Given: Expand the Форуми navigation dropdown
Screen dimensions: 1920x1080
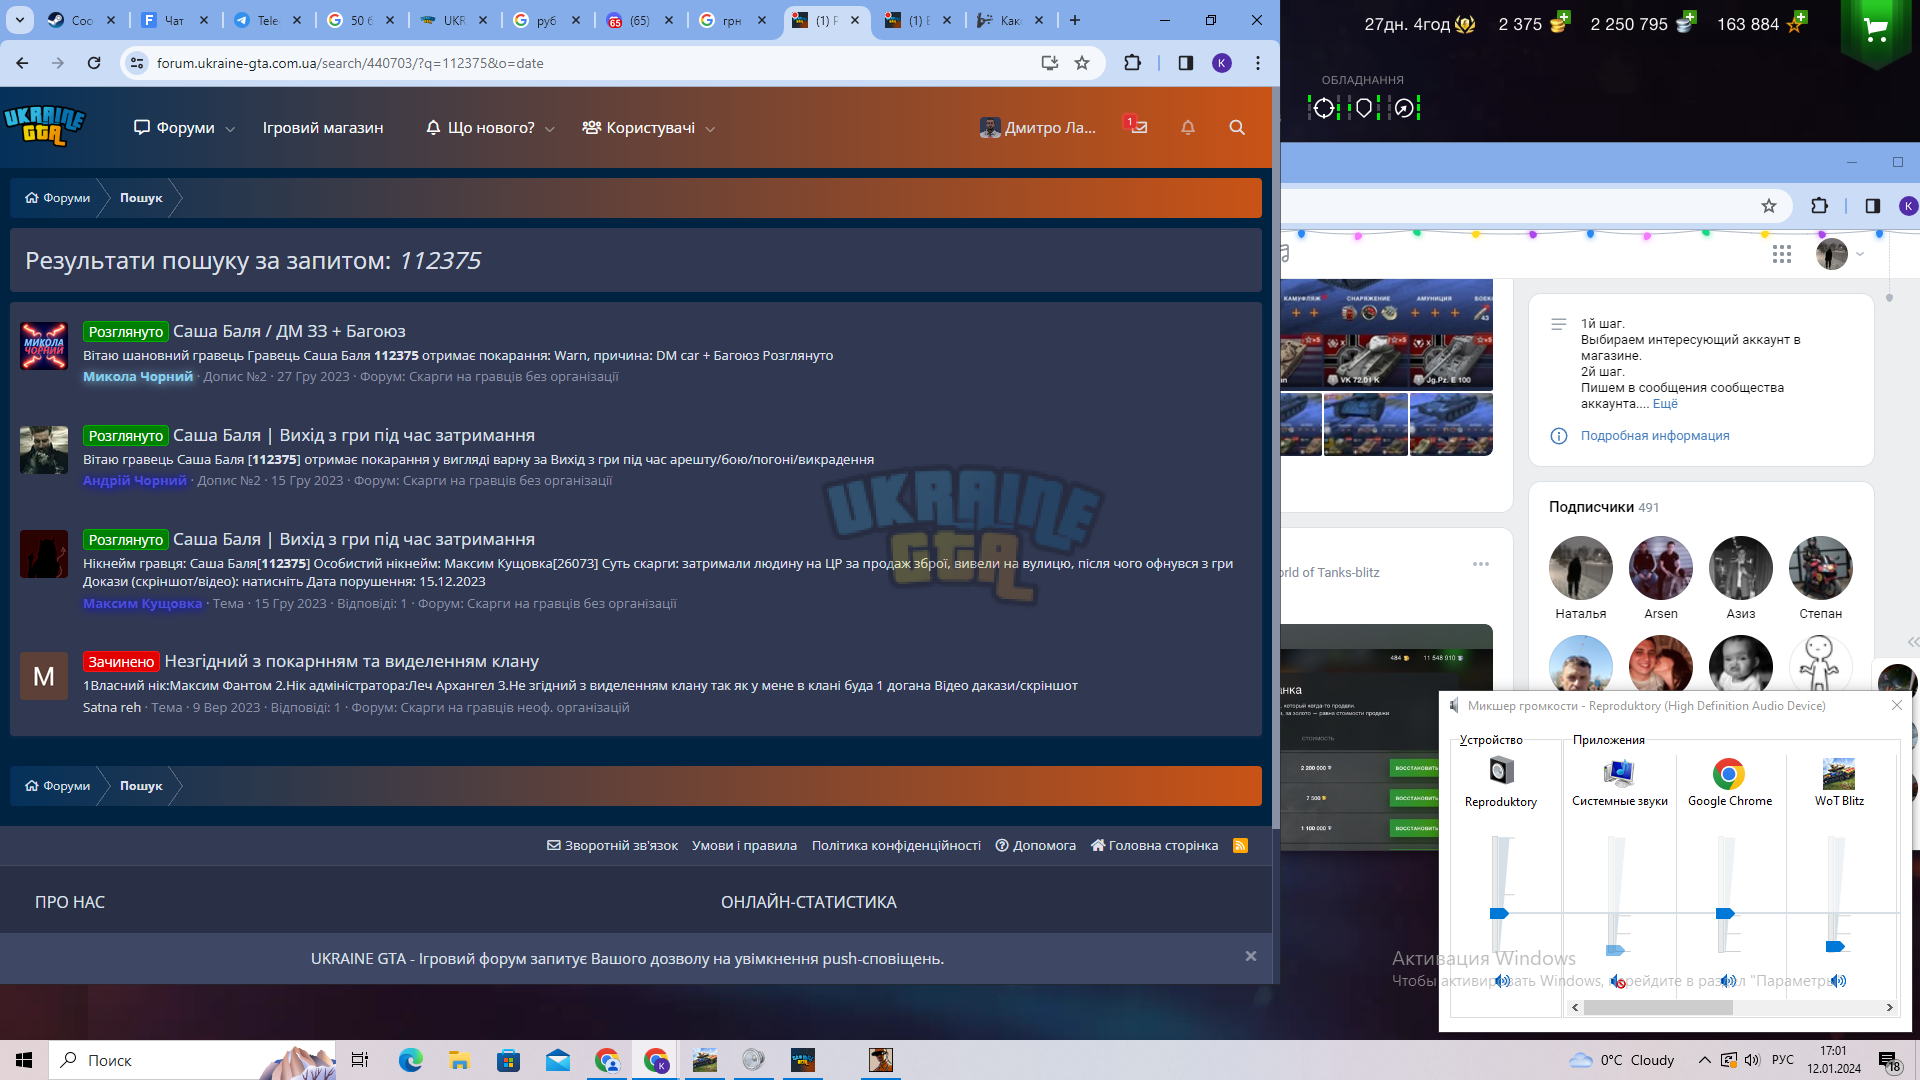Looking at the screenshot, I should [230, 129].
